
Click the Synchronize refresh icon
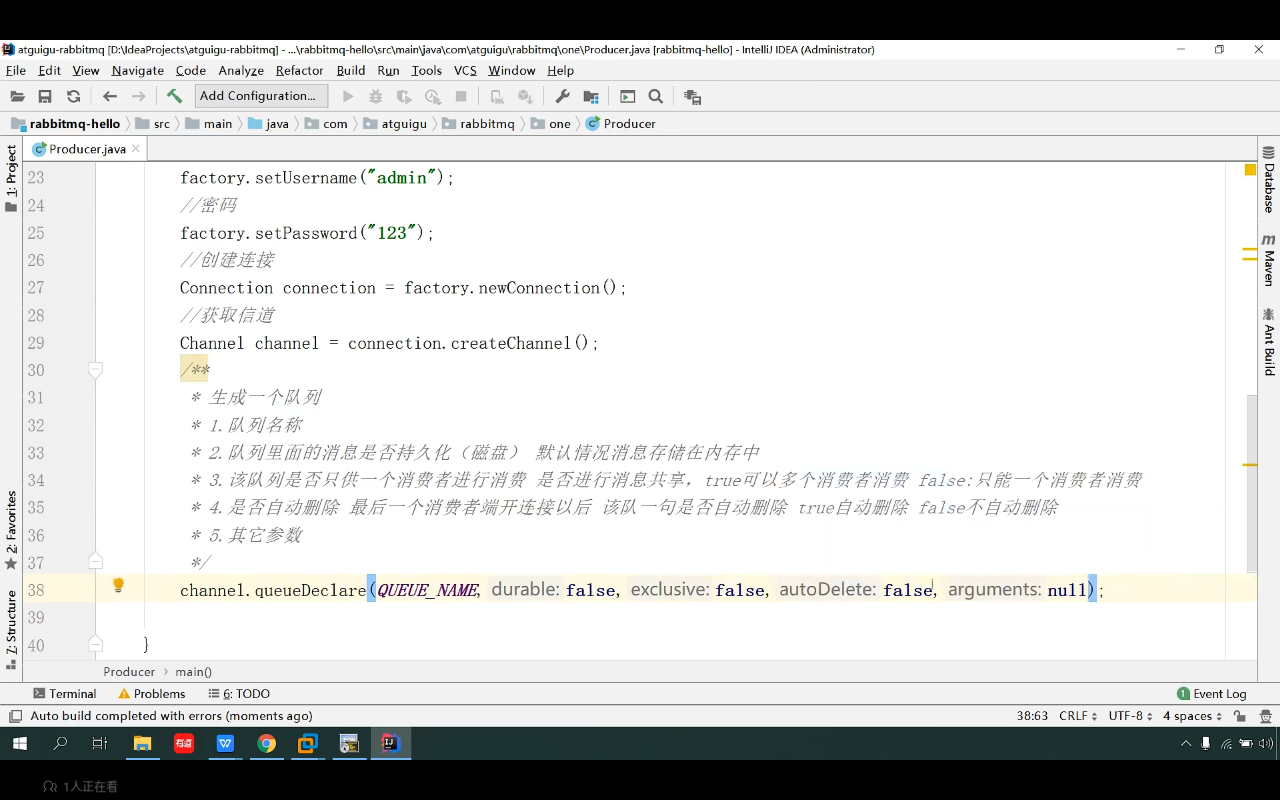coord(73,97)
